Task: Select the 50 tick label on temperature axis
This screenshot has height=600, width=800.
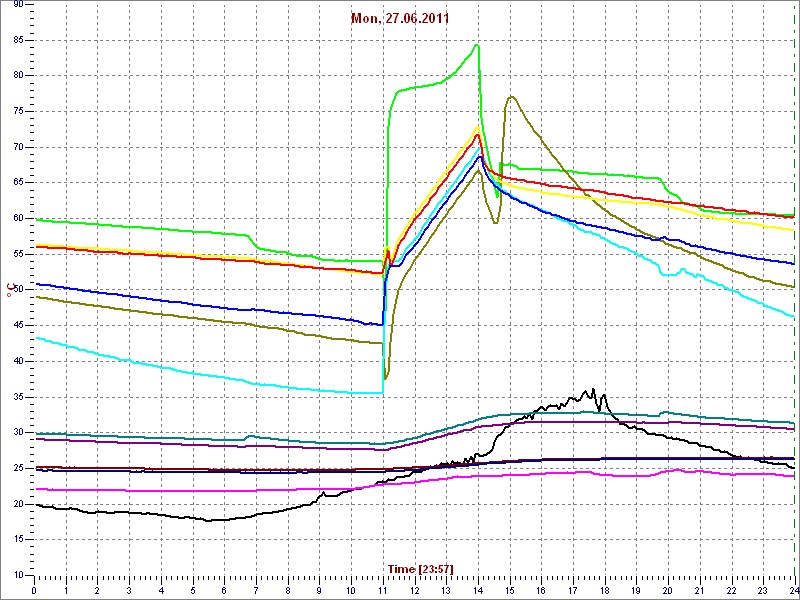Action: [x=17, y=290]
